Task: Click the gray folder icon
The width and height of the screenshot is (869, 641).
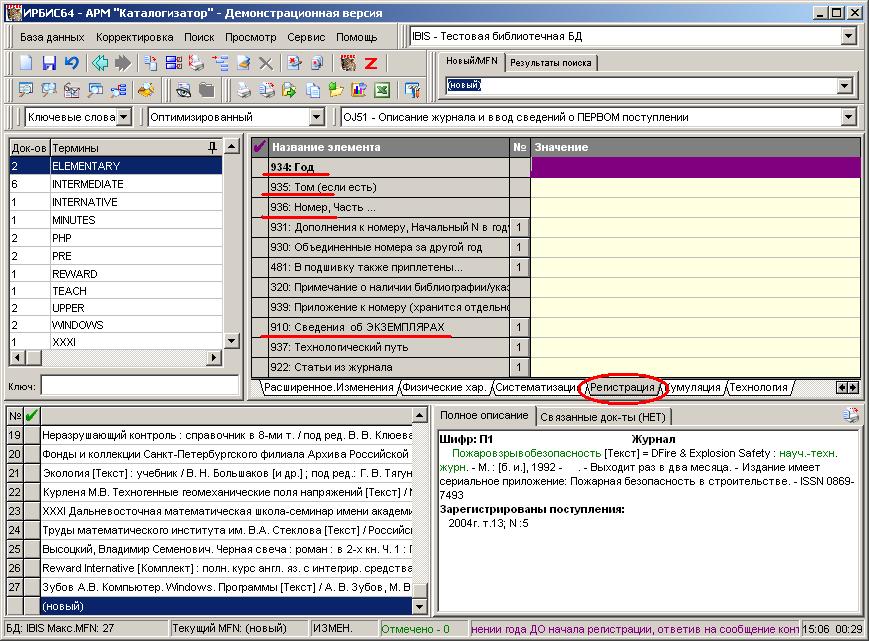Action: [x=207, y=90]
